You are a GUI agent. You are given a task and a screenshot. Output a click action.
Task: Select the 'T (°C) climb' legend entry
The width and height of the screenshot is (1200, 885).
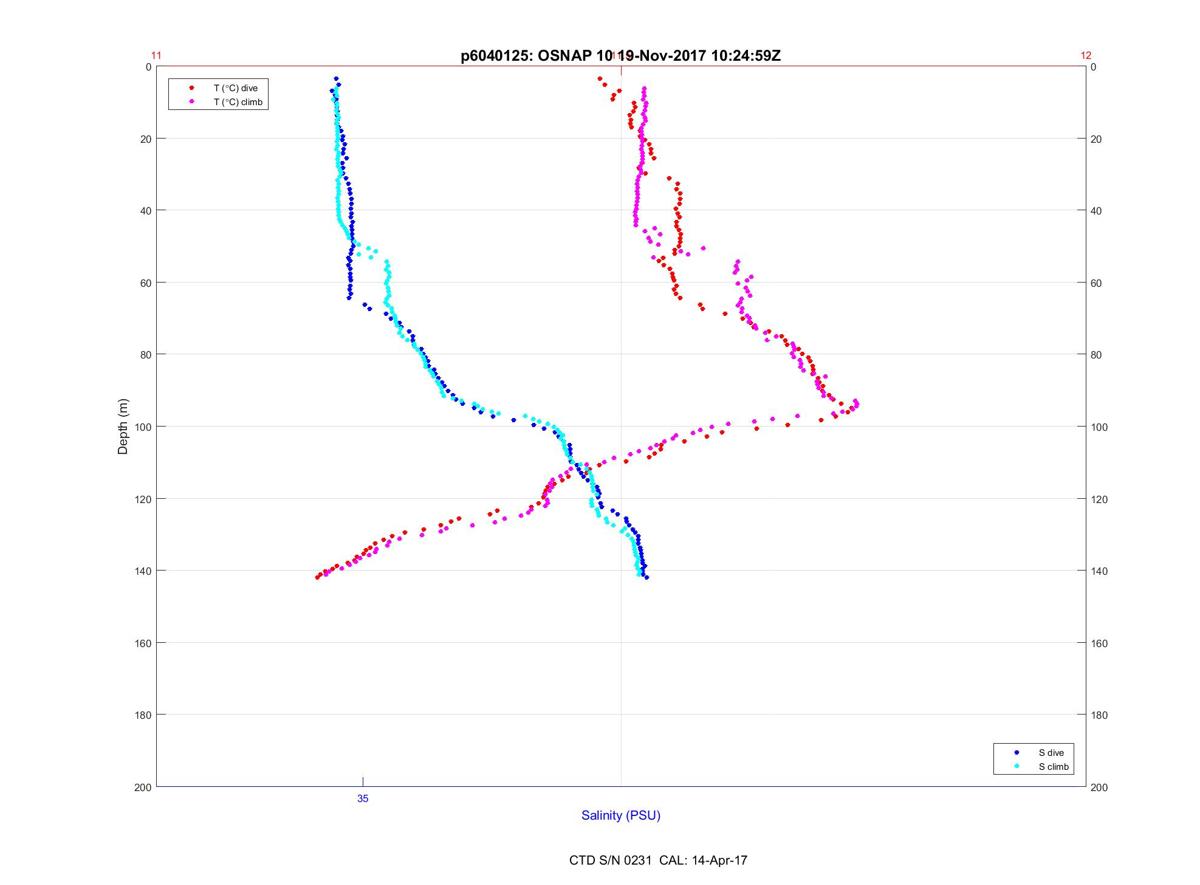[x=238, y=102]
